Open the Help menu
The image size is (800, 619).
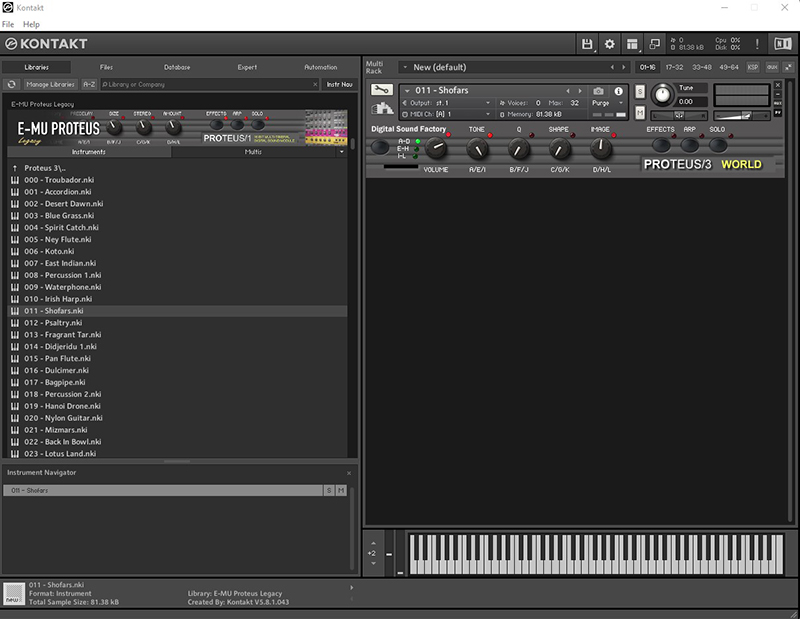click(31, 24)
